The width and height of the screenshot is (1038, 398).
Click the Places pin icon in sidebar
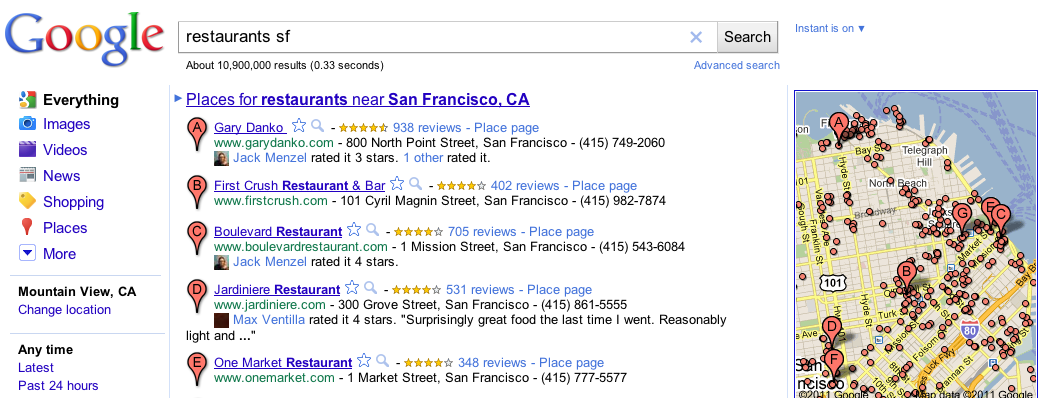[x=27, y=227]
